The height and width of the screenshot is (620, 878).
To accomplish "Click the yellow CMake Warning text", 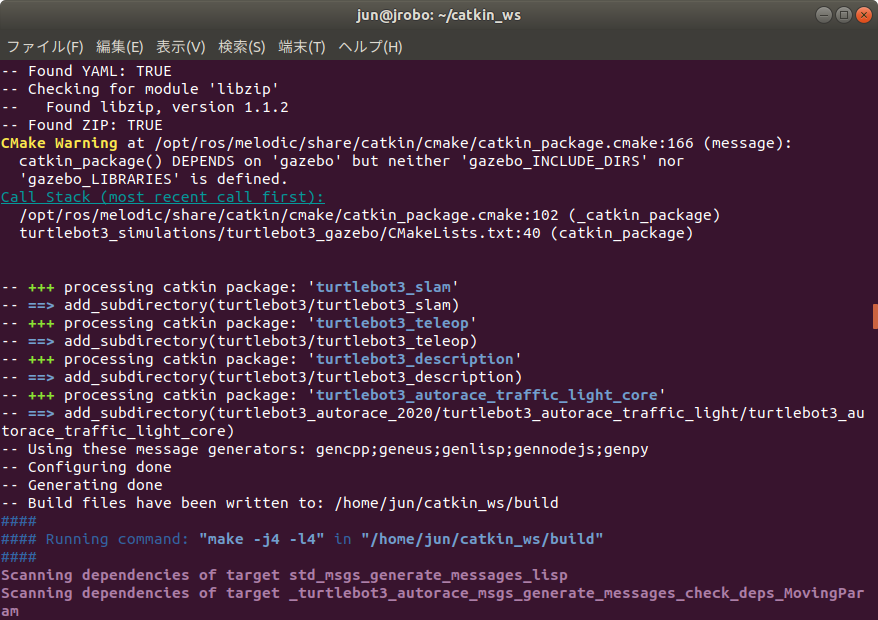I will point(59,143).
